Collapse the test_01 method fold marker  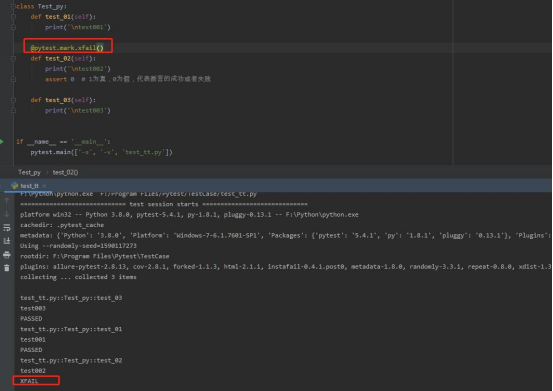pyautogui.click(x=13, y=17)
